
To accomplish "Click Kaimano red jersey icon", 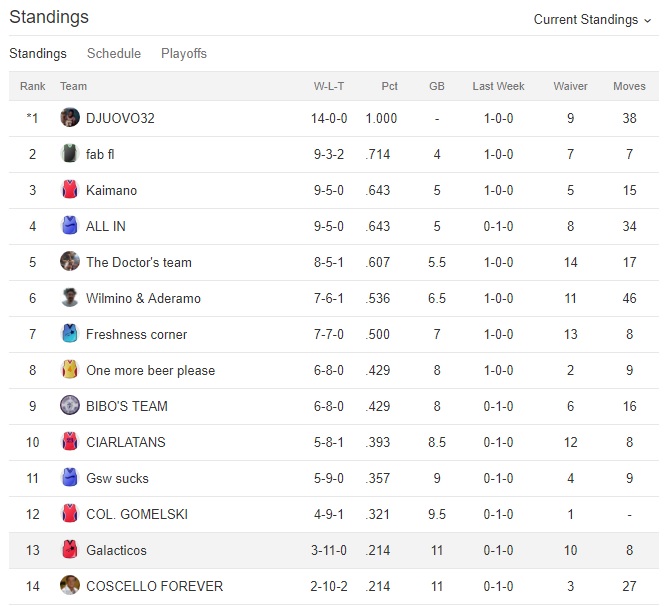I will pos(70,190).
